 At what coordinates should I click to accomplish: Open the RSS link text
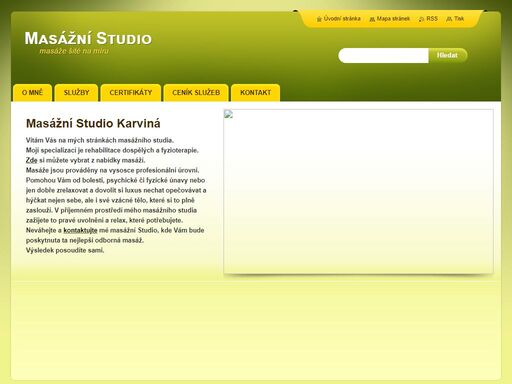coord(432,19)
